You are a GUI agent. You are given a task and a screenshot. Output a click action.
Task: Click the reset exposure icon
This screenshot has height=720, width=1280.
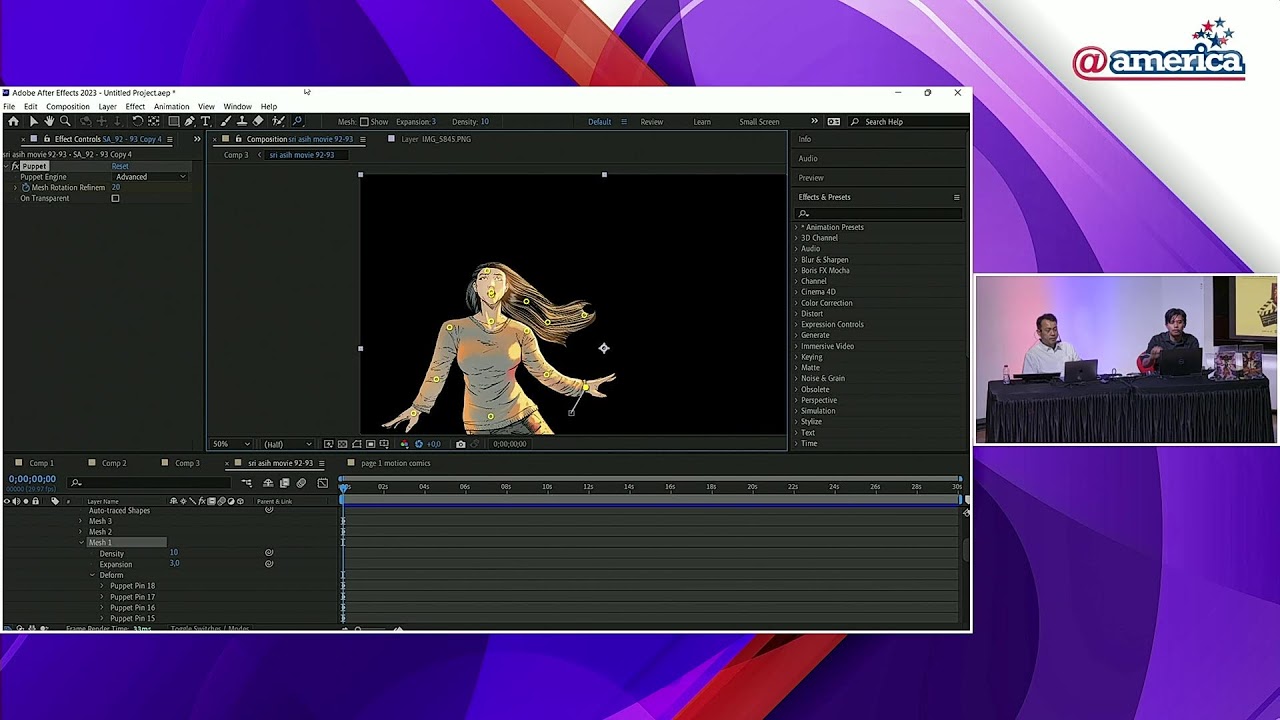click(x=419, y=444)
